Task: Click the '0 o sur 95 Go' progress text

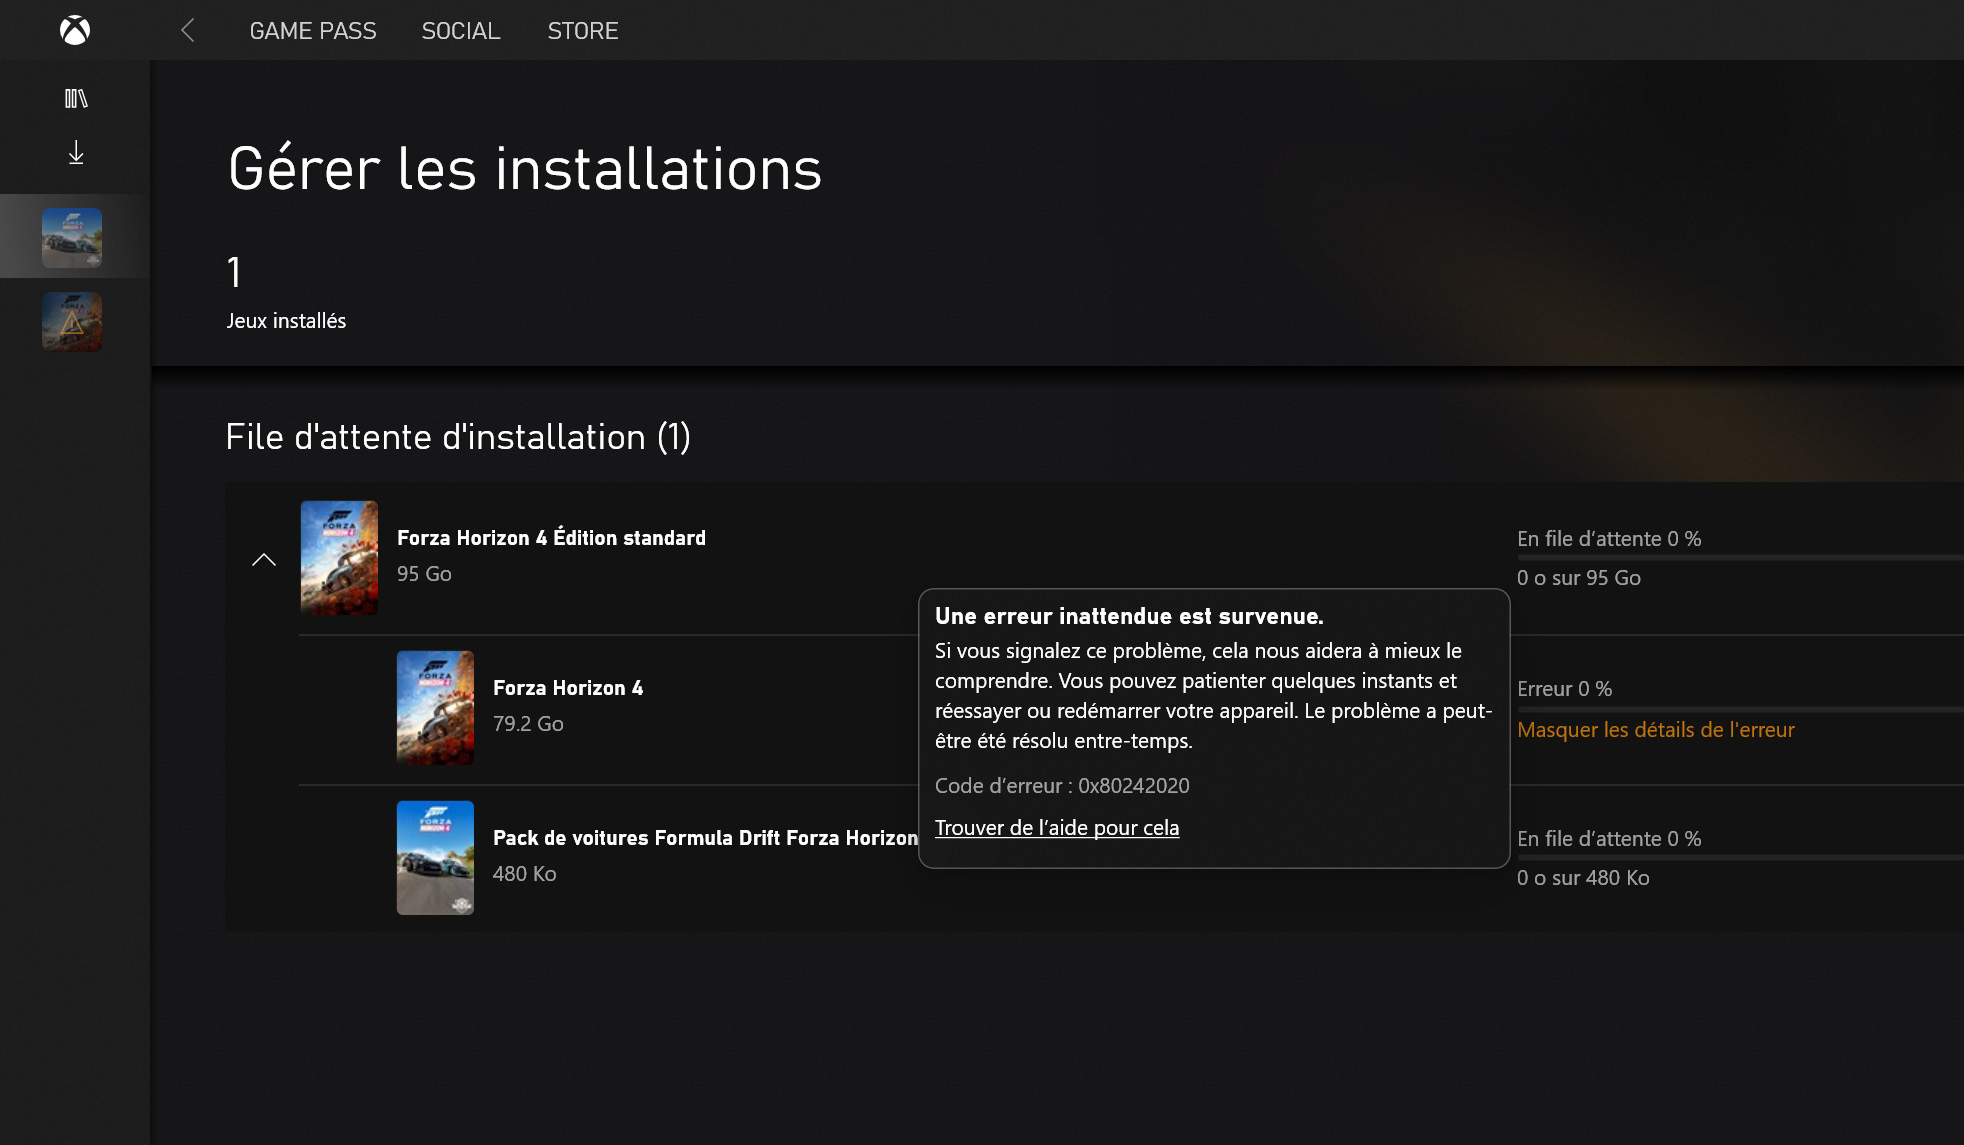Action: 1578,578
